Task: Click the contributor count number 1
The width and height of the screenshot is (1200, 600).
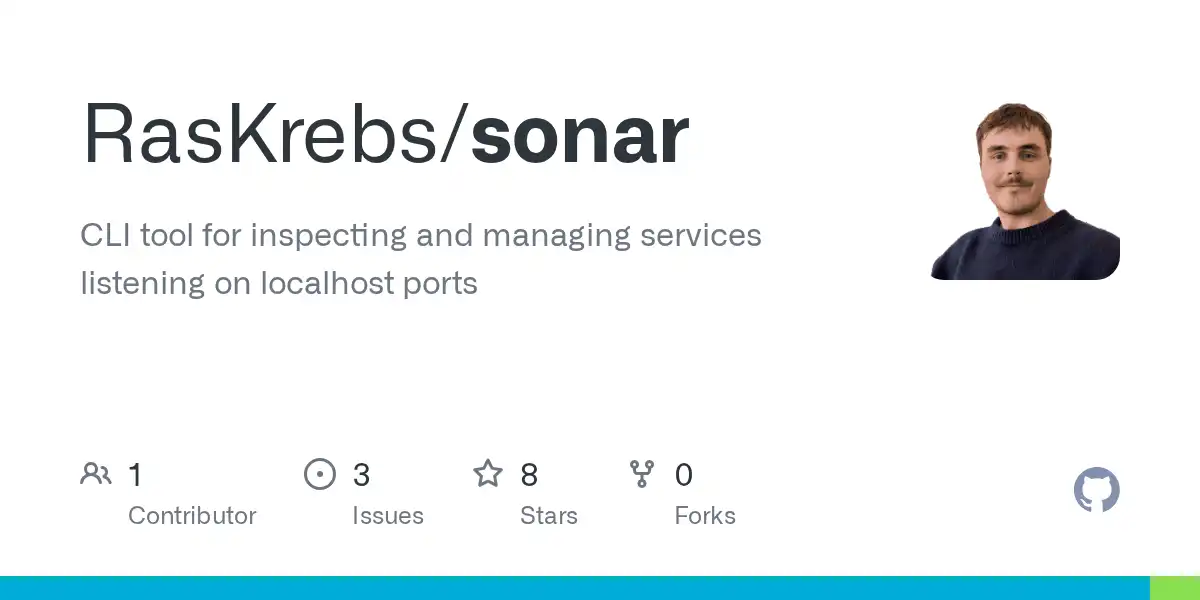Action: 136,475
